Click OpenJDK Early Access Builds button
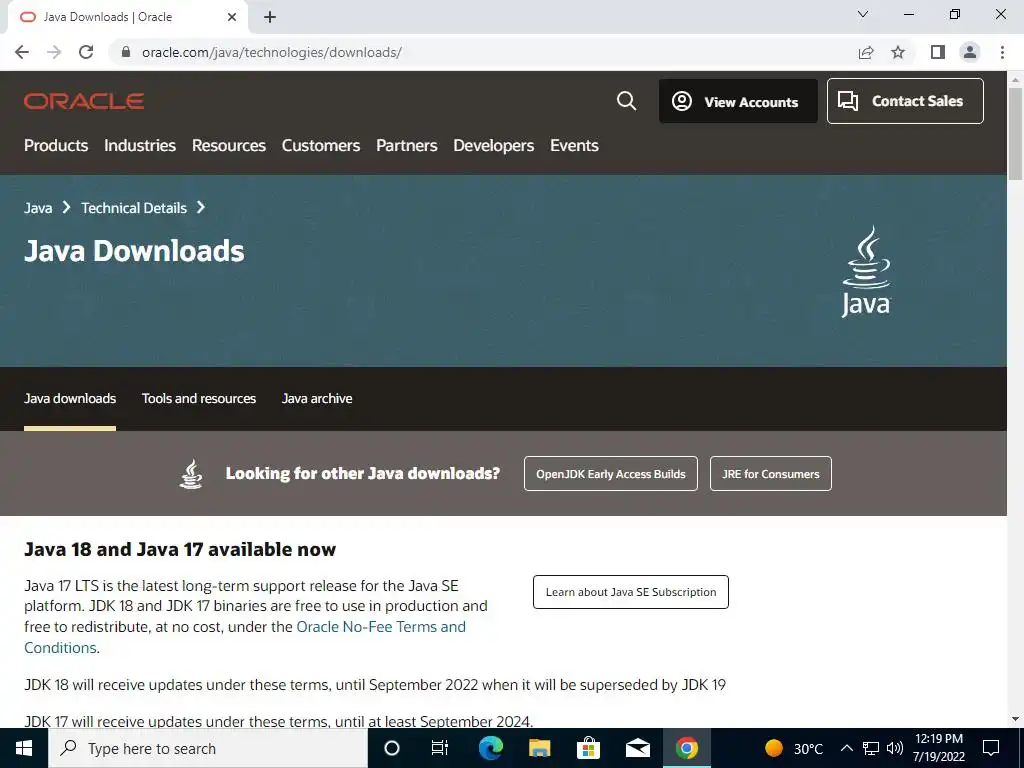This screenshot has width=1024, height=768. (x=611, y=473)
